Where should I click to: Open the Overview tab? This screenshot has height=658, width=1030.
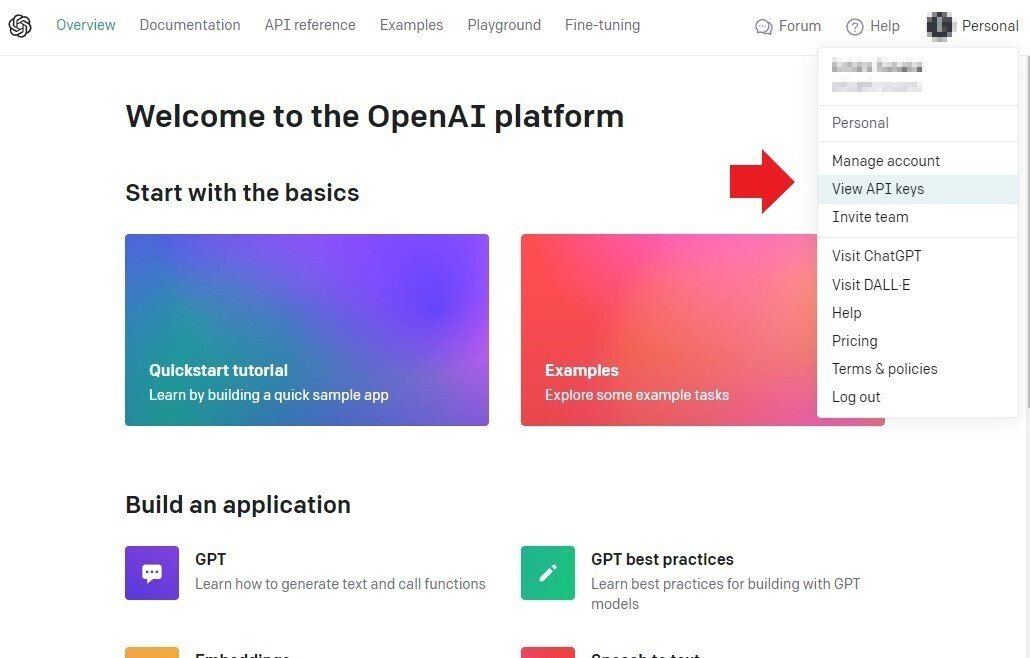tap(85, 25)
